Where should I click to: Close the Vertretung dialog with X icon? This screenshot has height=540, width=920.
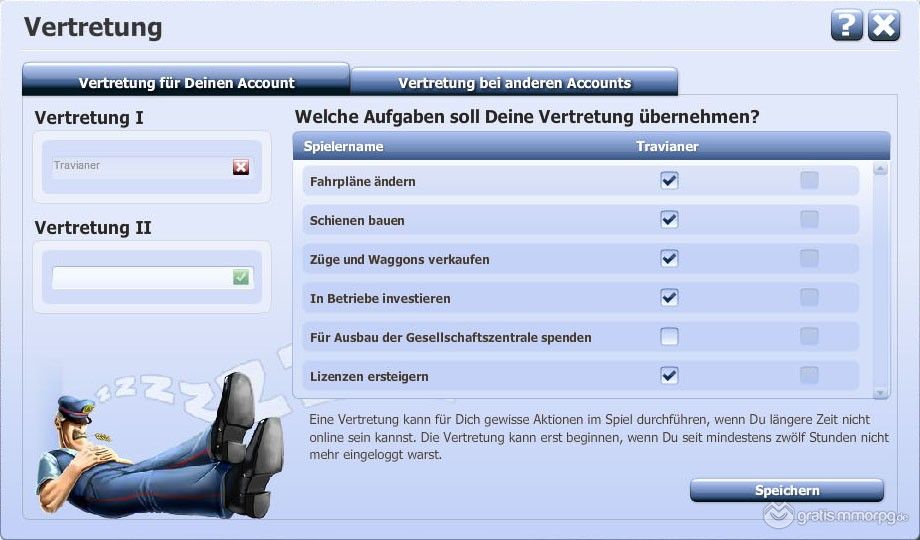point(884,26)
